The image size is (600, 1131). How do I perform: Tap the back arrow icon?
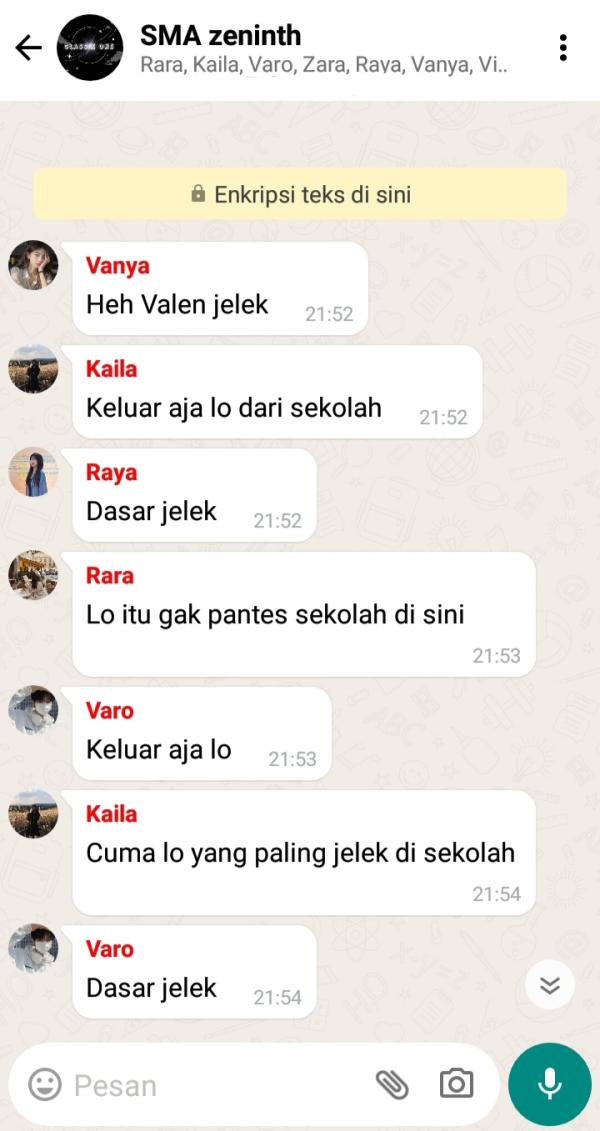point(29,48)
